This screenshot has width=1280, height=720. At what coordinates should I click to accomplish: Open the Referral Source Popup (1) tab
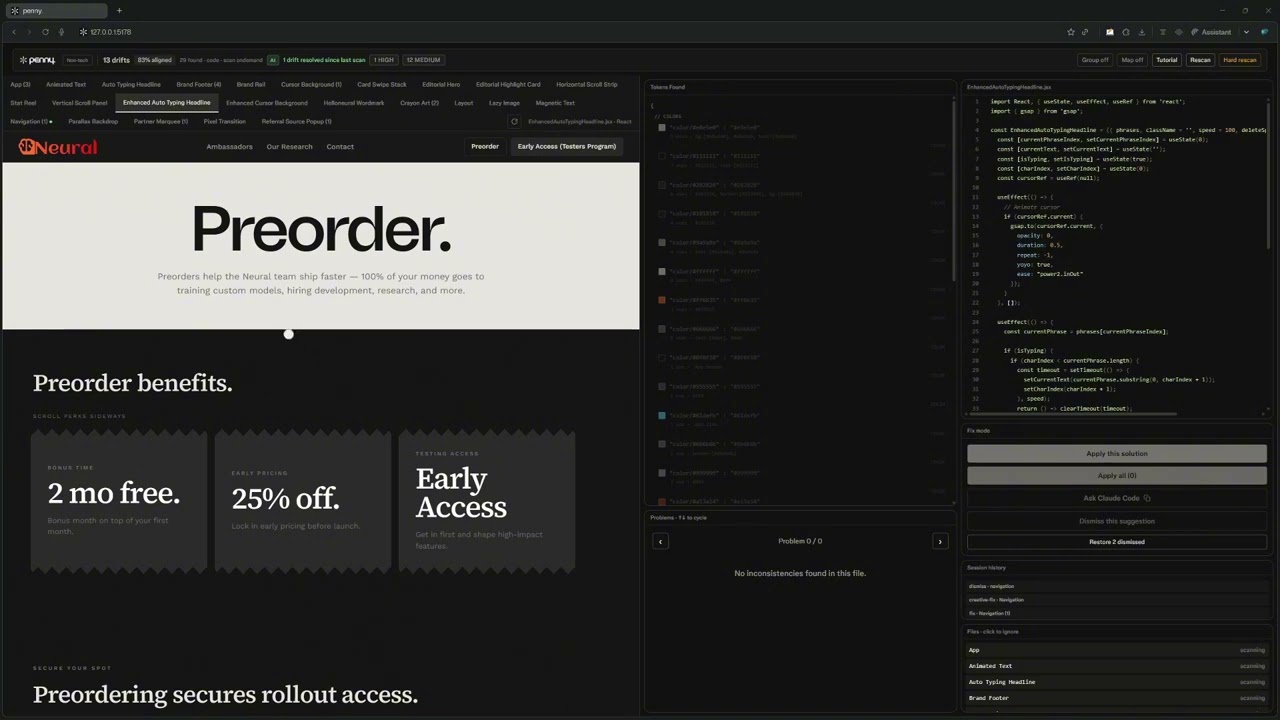point(296,122)
